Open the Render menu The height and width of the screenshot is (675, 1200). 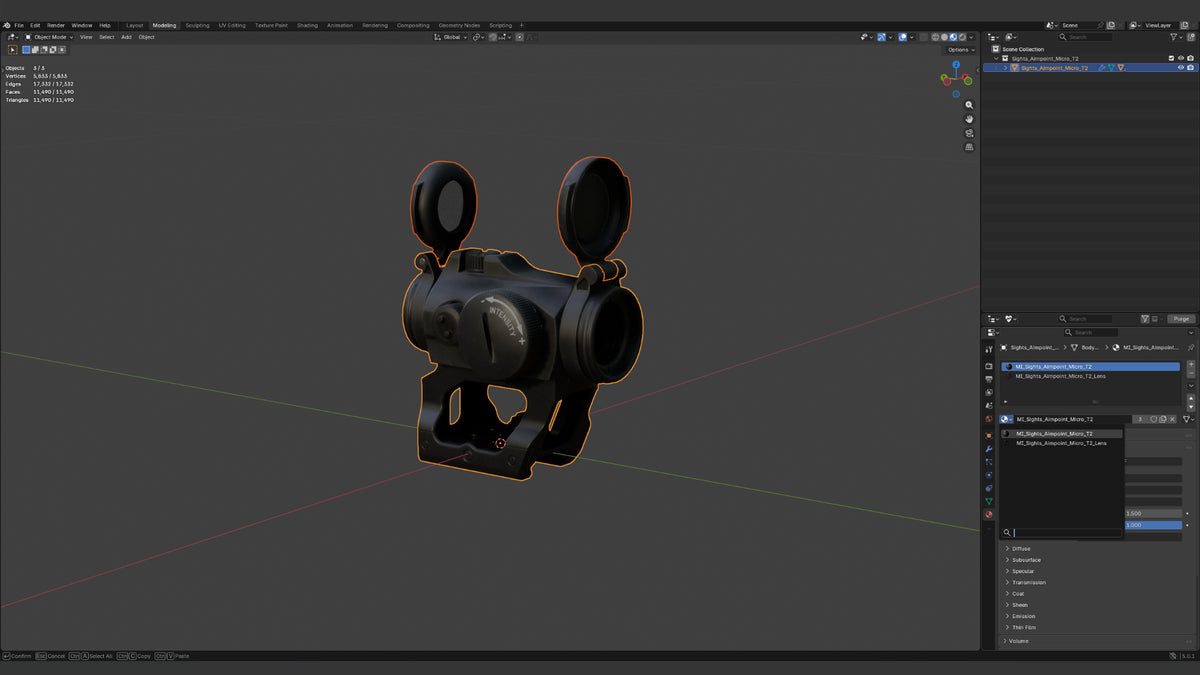point(56,25)
